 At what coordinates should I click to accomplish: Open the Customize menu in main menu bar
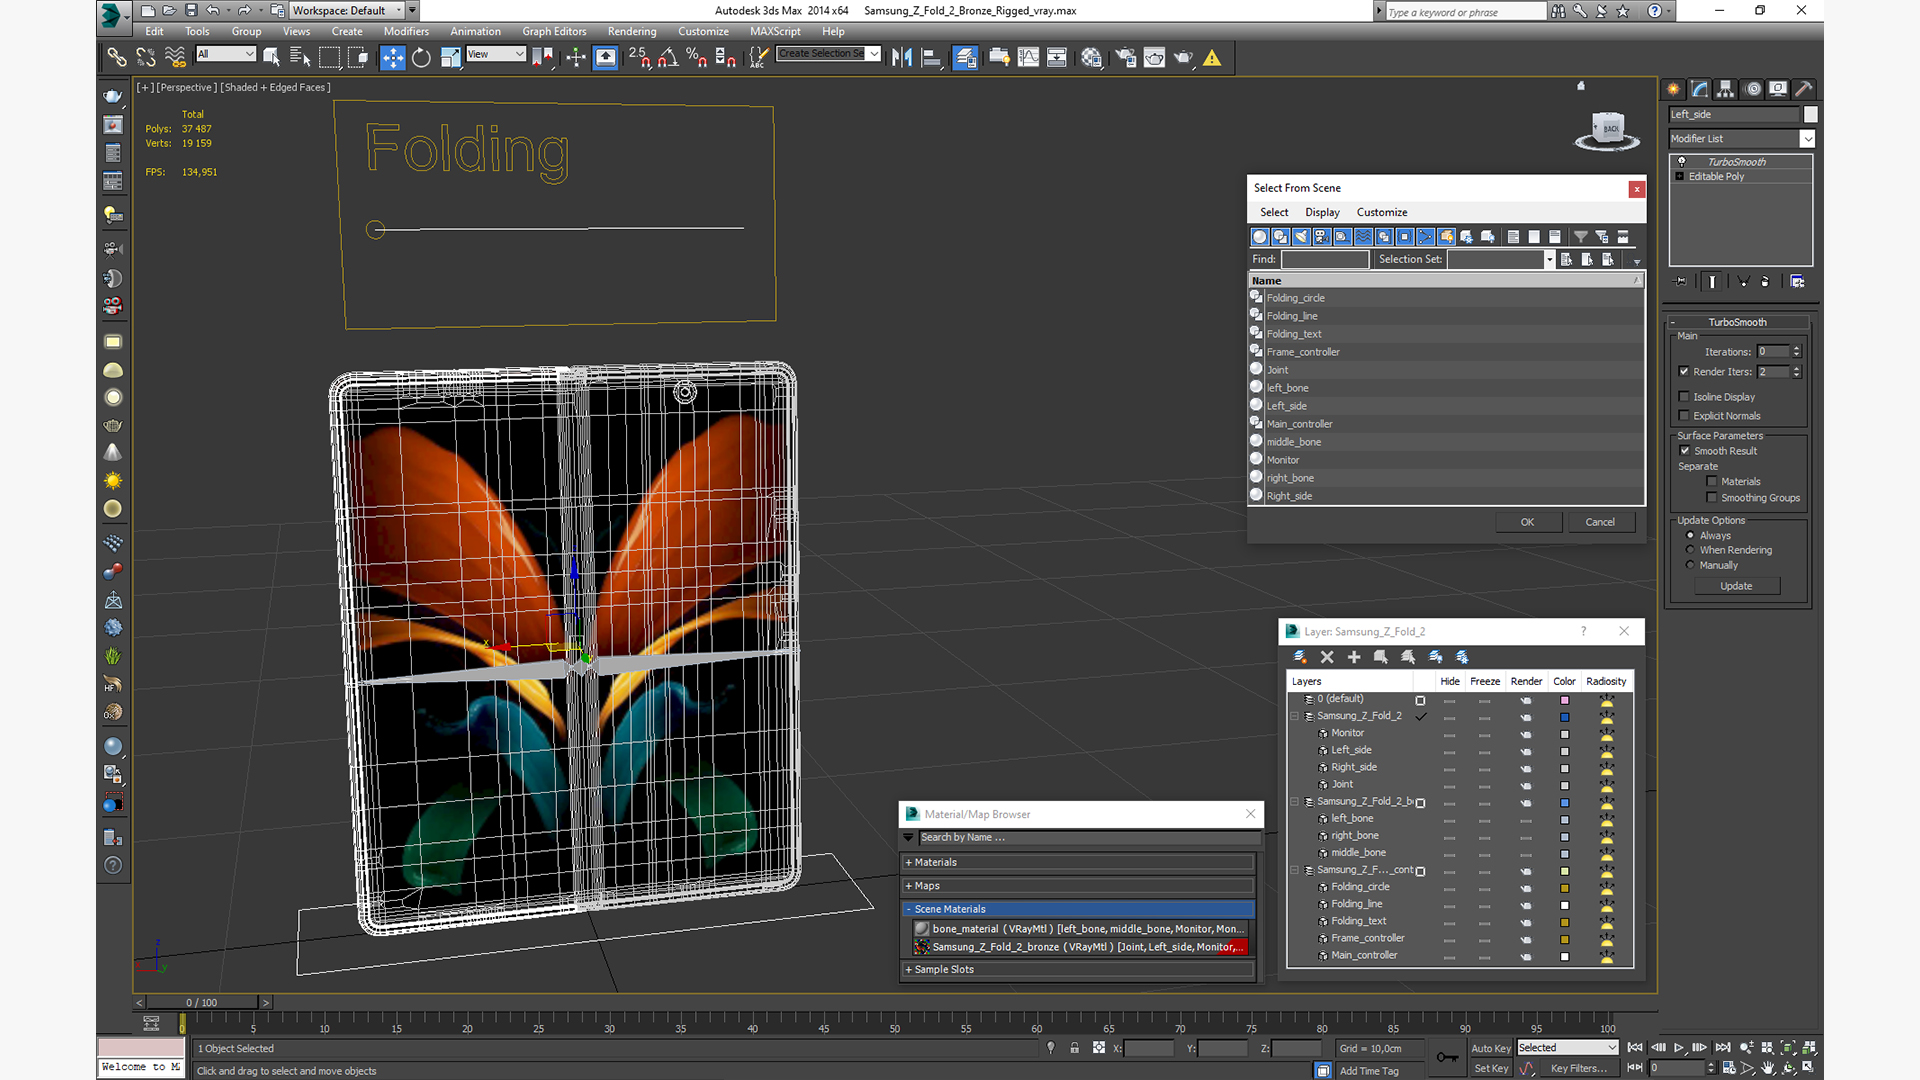pyautogui.click(x=703, y=31)
